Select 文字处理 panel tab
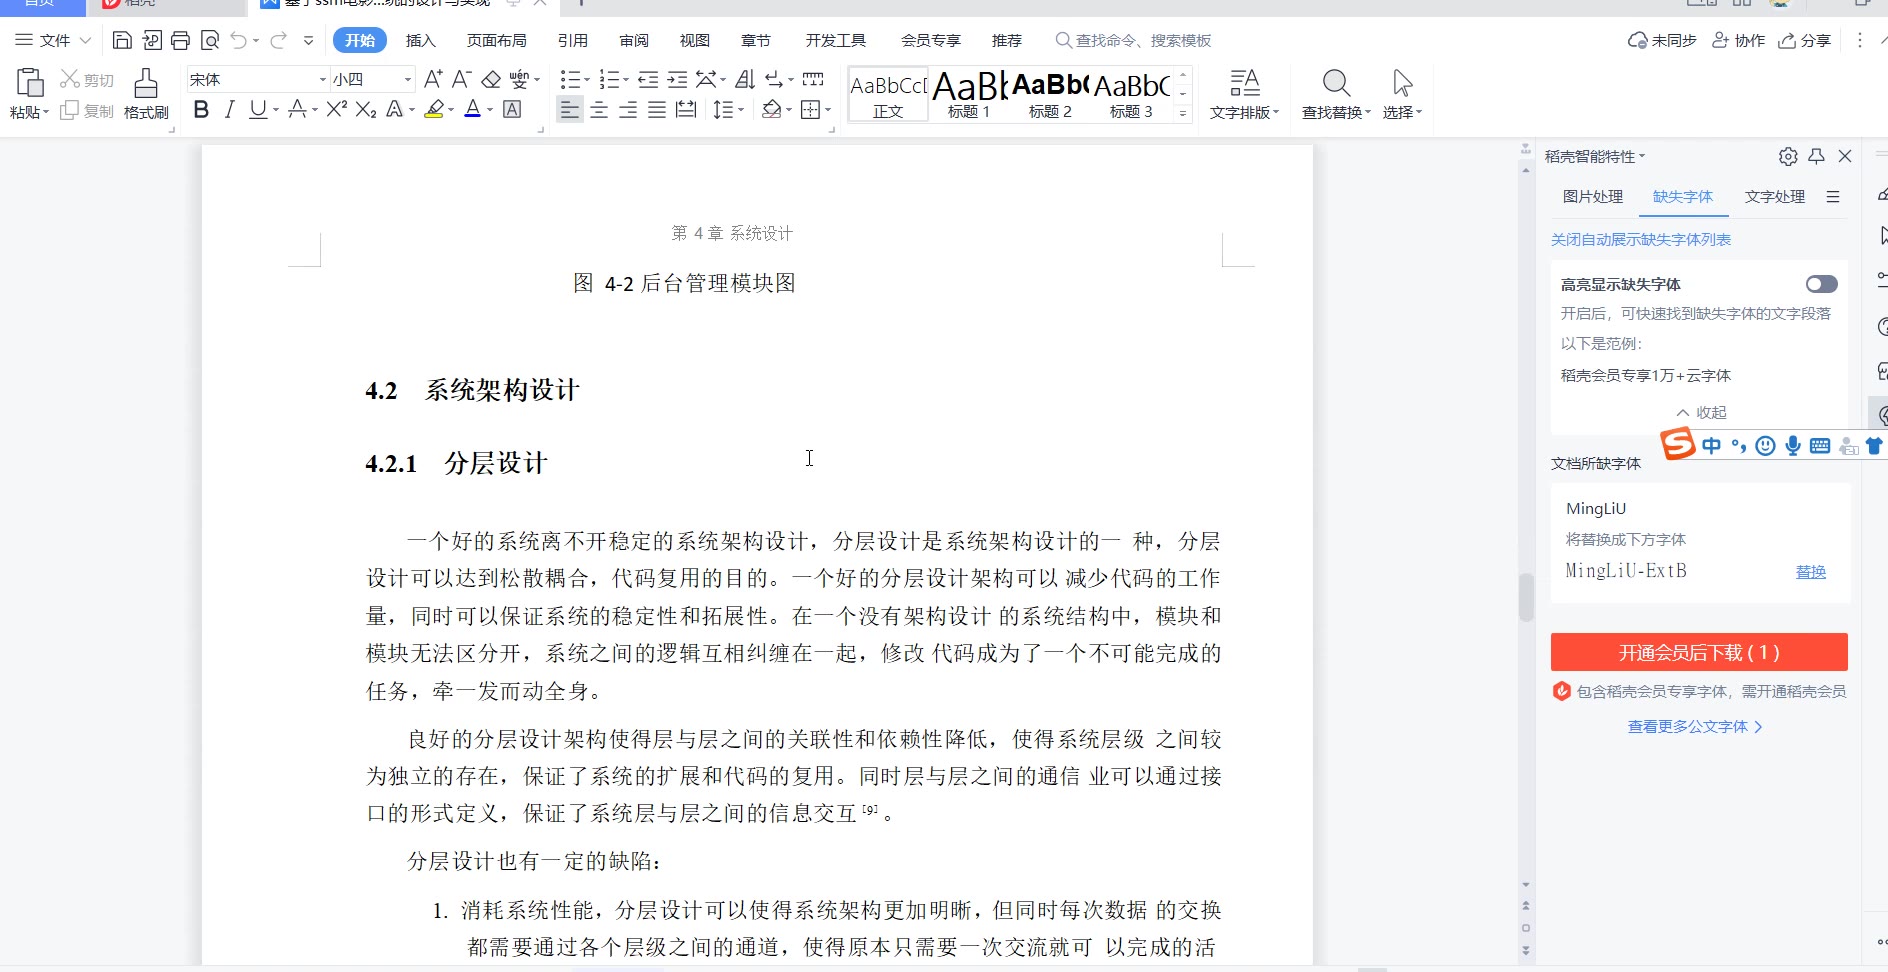Image resolution: width=1888 pixels, height=972 pixels. (1775, 196)
